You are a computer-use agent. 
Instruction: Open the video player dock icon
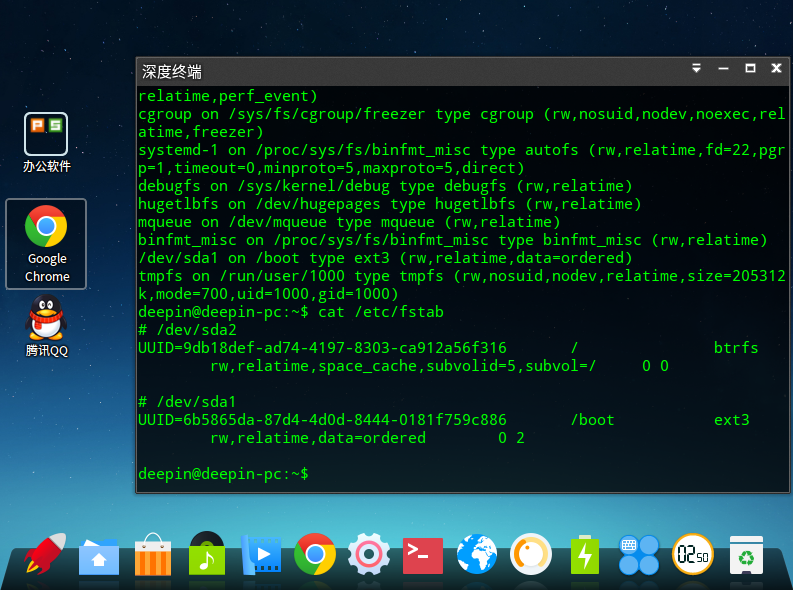pyautogui.click(x=261, y=554)
